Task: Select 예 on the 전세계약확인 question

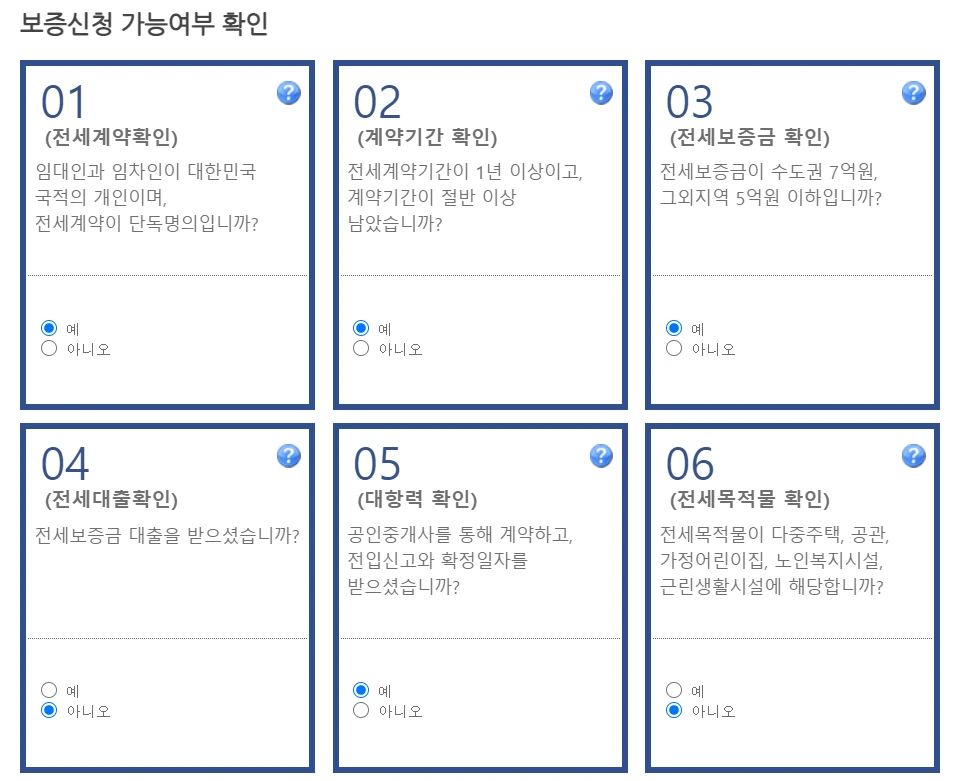Action: coord(49,328)
